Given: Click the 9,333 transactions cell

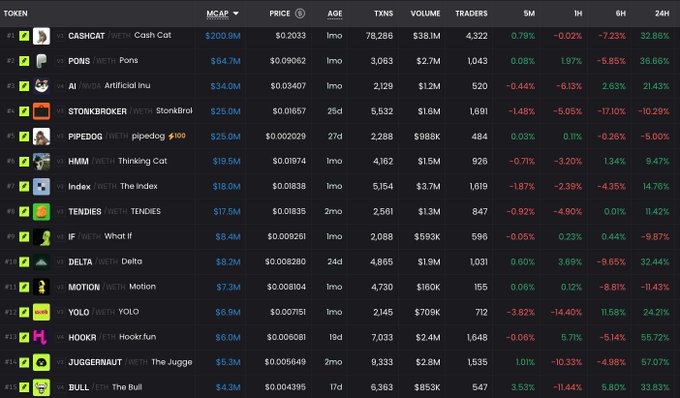Looking at the screenshot, I should click(x=382, y=362).
